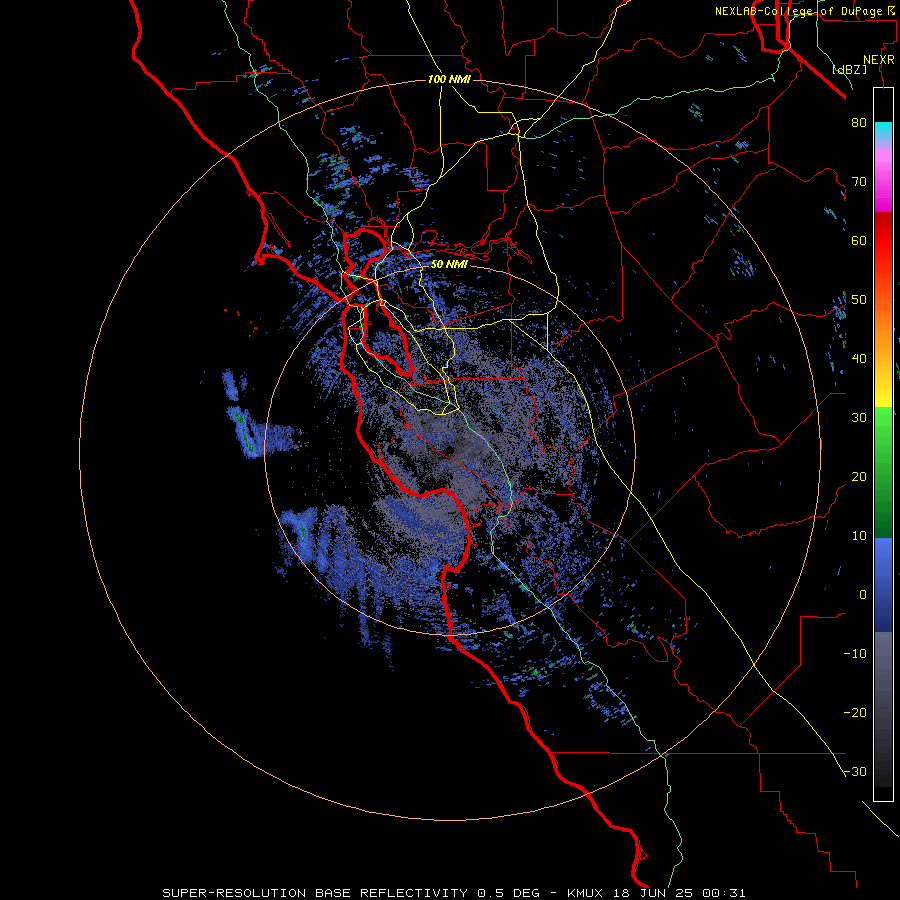Click the Super-Resolution Base Reflectivity caption

[x=454, y=893]
